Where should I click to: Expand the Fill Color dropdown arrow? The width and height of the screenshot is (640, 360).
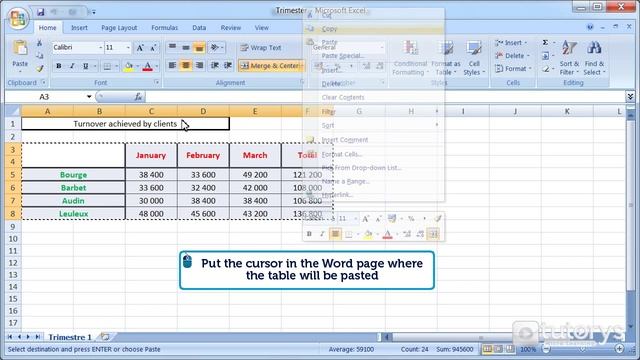pyautogui.click(x=138, y=66)
